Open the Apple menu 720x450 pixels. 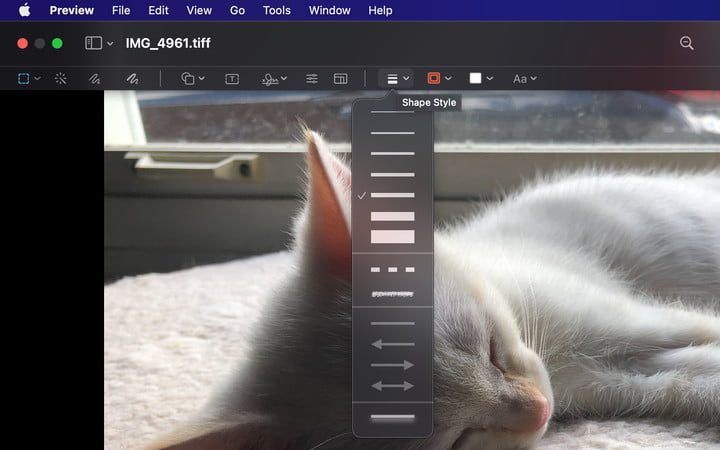coord(24,10)
